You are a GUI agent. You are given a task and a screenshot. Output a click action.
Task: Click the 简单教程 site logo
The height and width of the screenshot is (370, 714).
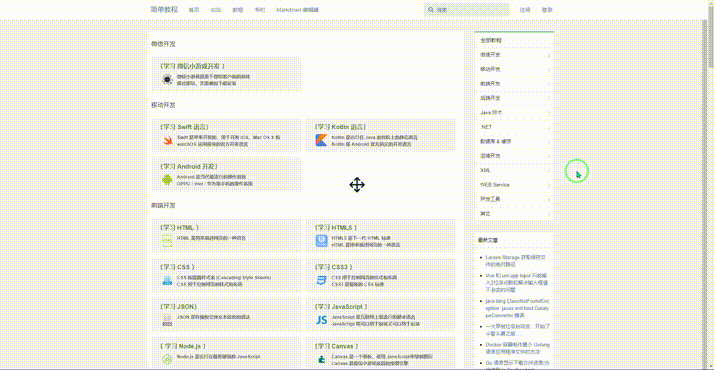coord(164,10)
